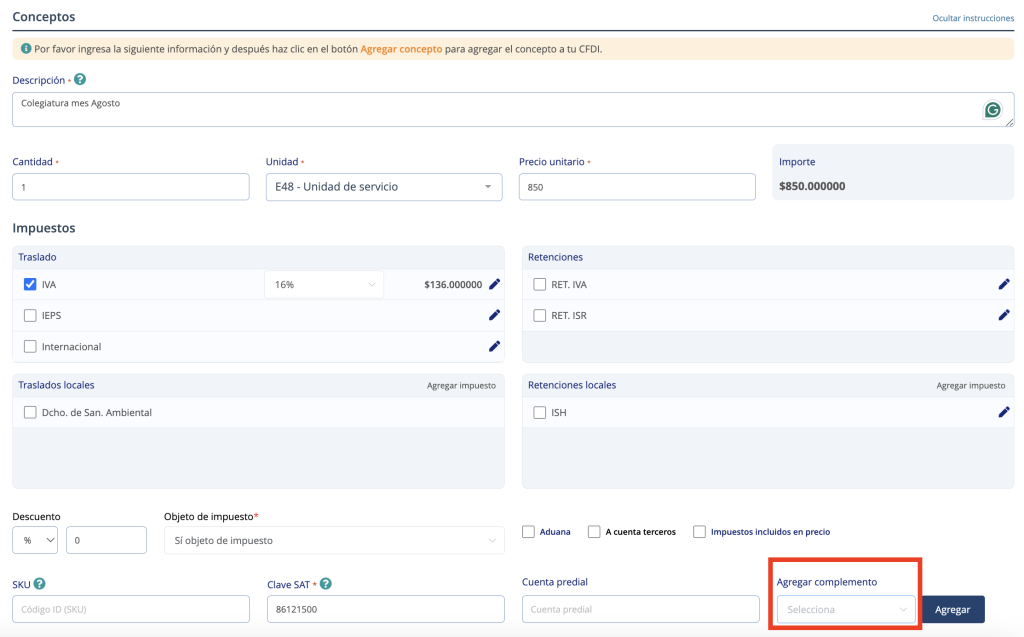Image resolution: width=1024 pixels, height=637 pixels.
Task: Click the pencil icon for RET. ISR
Action: coord(1004,316)
